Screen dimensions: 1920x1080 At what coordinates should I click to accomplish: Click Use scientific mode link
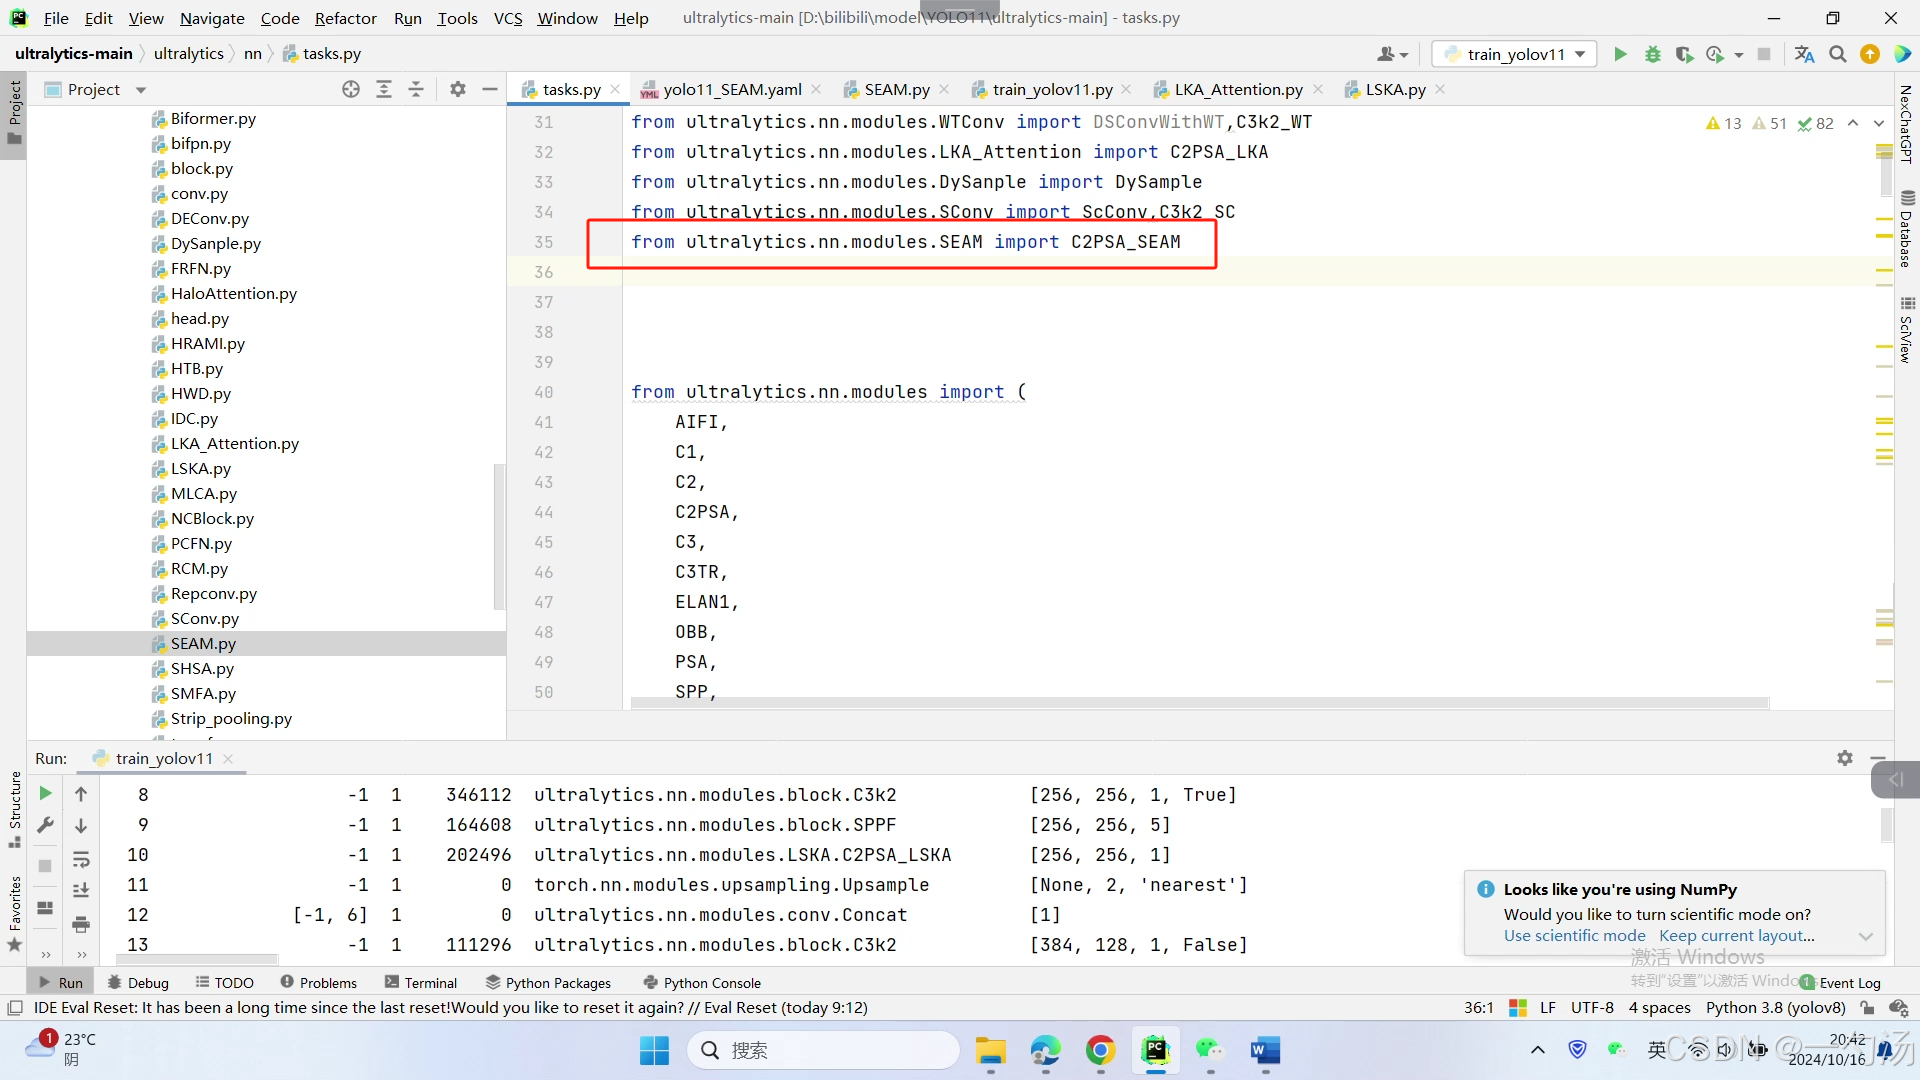(x=1574, y=936)
